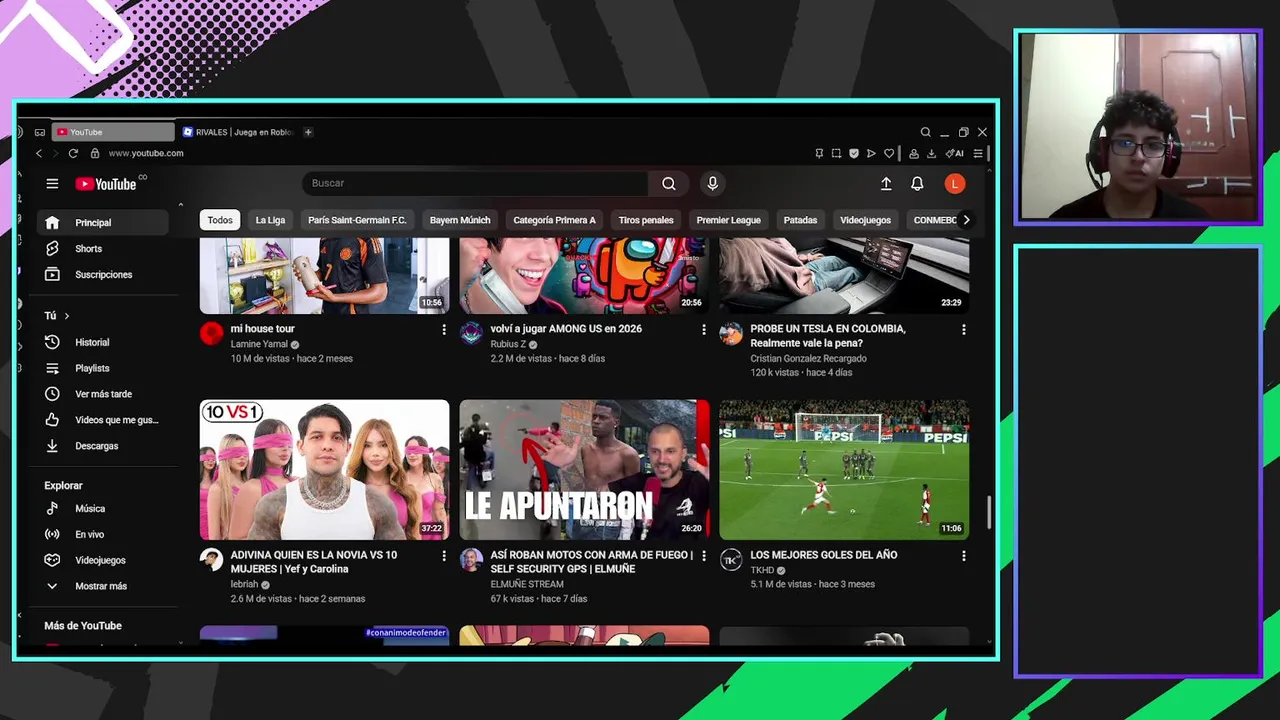Screen dimensions: 1280x720
Task: Open 'Principal' in the sidebar
Action: [x=103, y=223]
